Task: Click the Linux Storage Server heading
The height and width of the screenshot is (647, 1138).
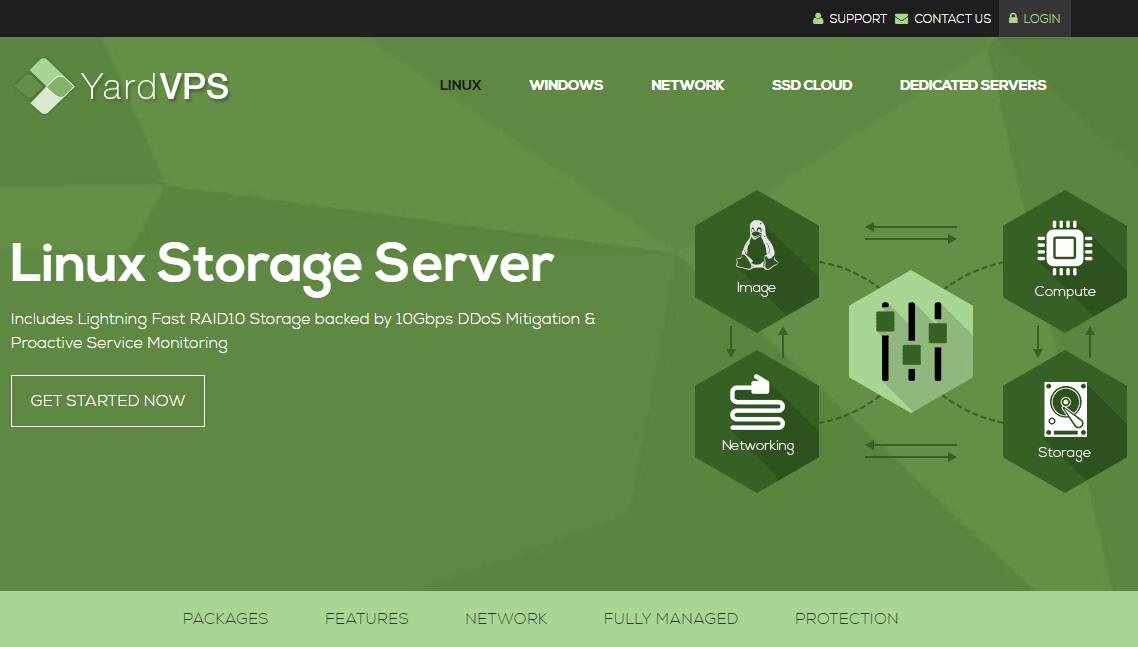Action: (x=282, y=263)
